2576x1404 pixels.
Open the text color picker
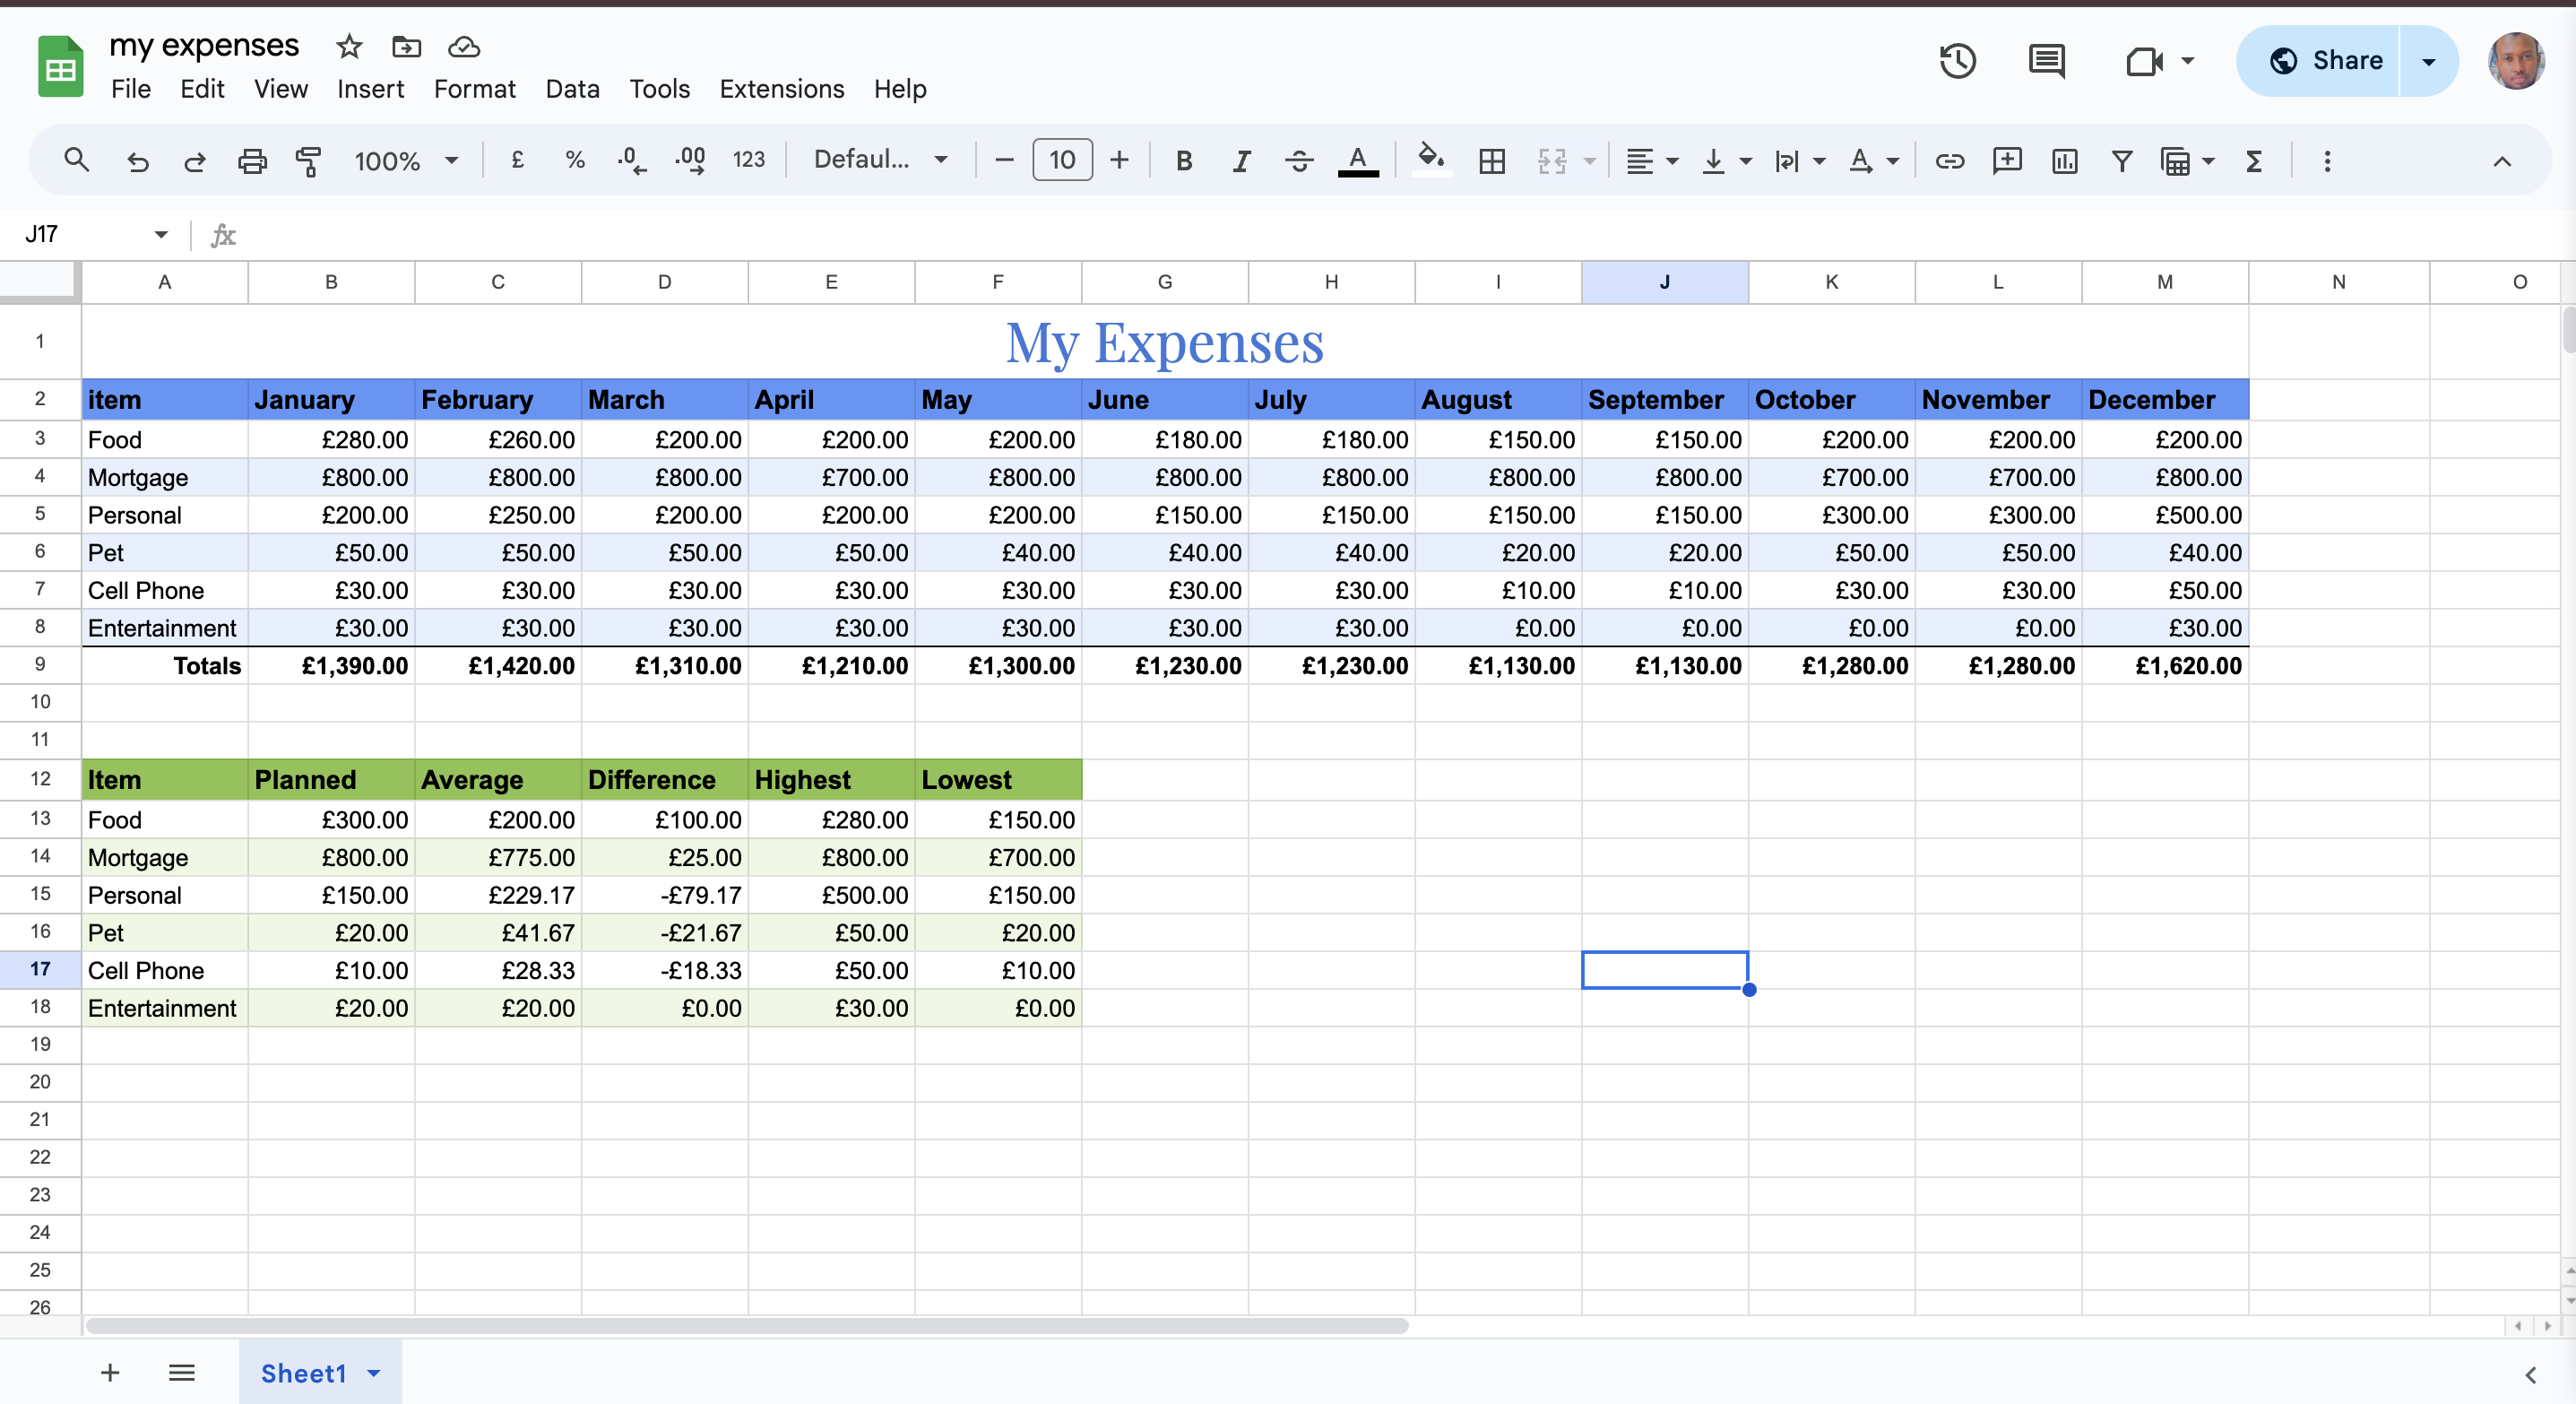click(1358, 161)
